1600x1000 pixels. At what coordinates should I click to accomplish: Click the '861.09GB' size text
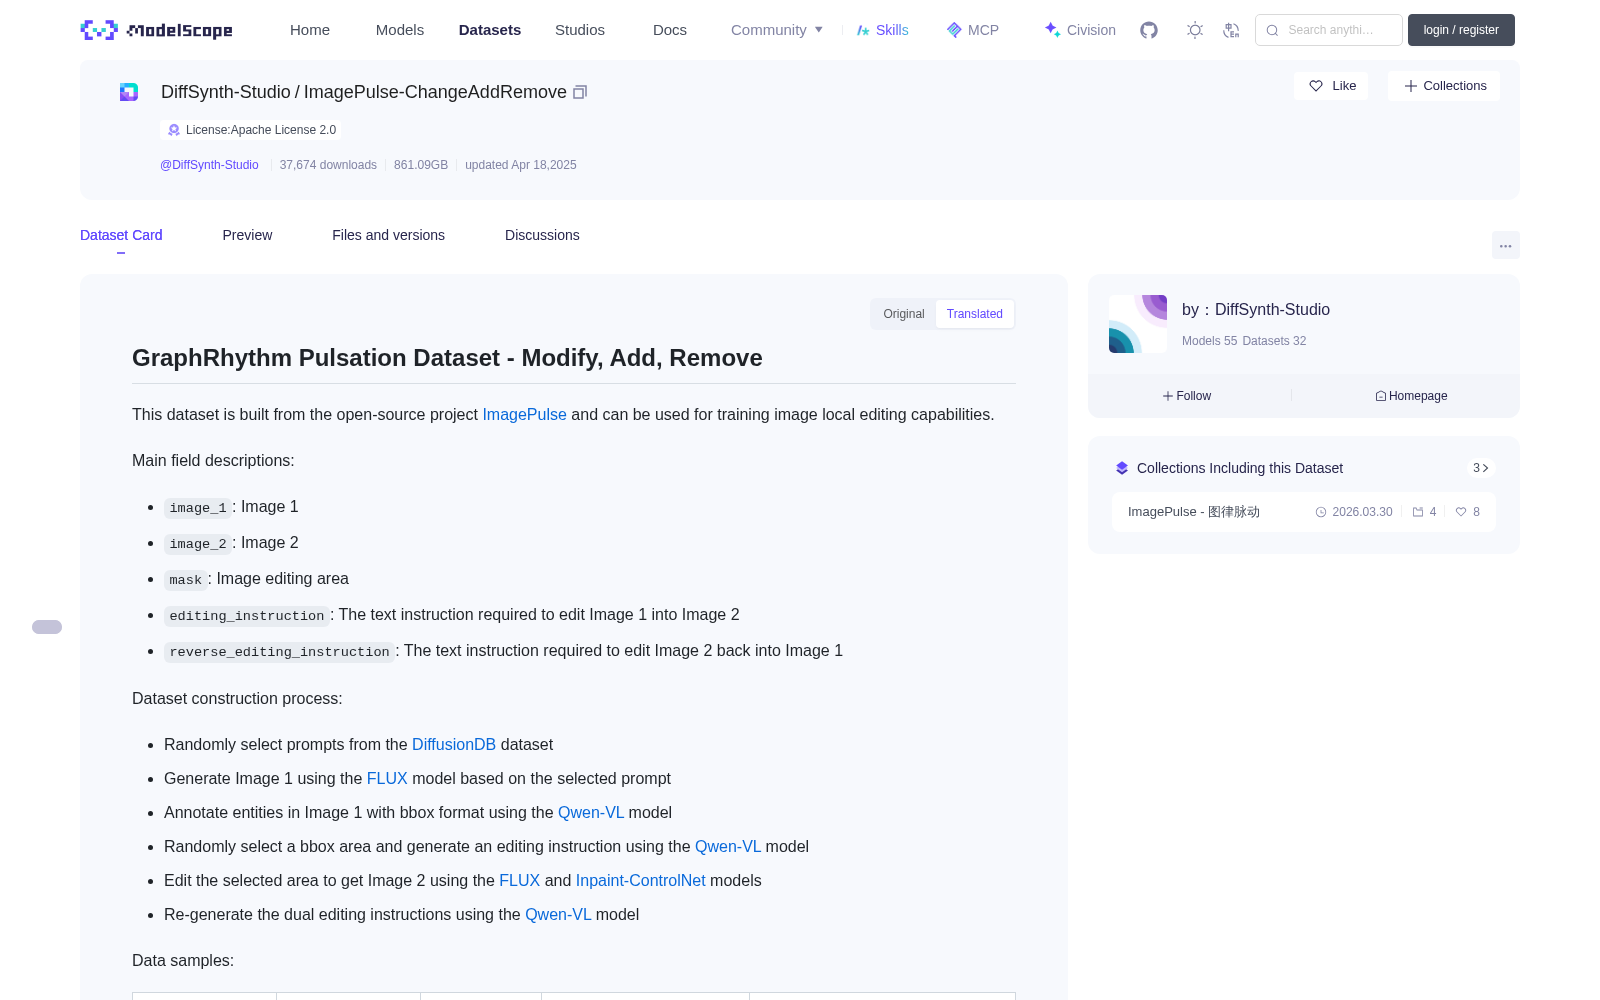click(x=421, y=165)
